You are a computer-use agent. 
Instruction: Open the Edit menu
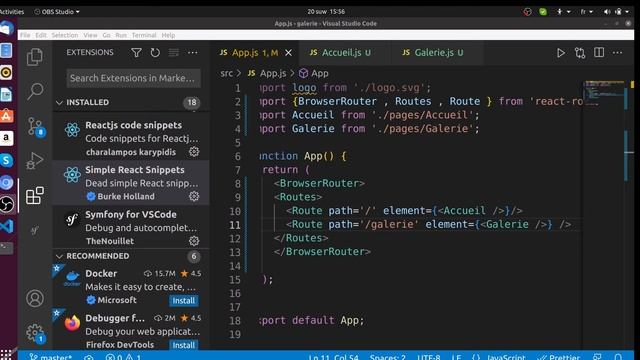coord(41,35)
